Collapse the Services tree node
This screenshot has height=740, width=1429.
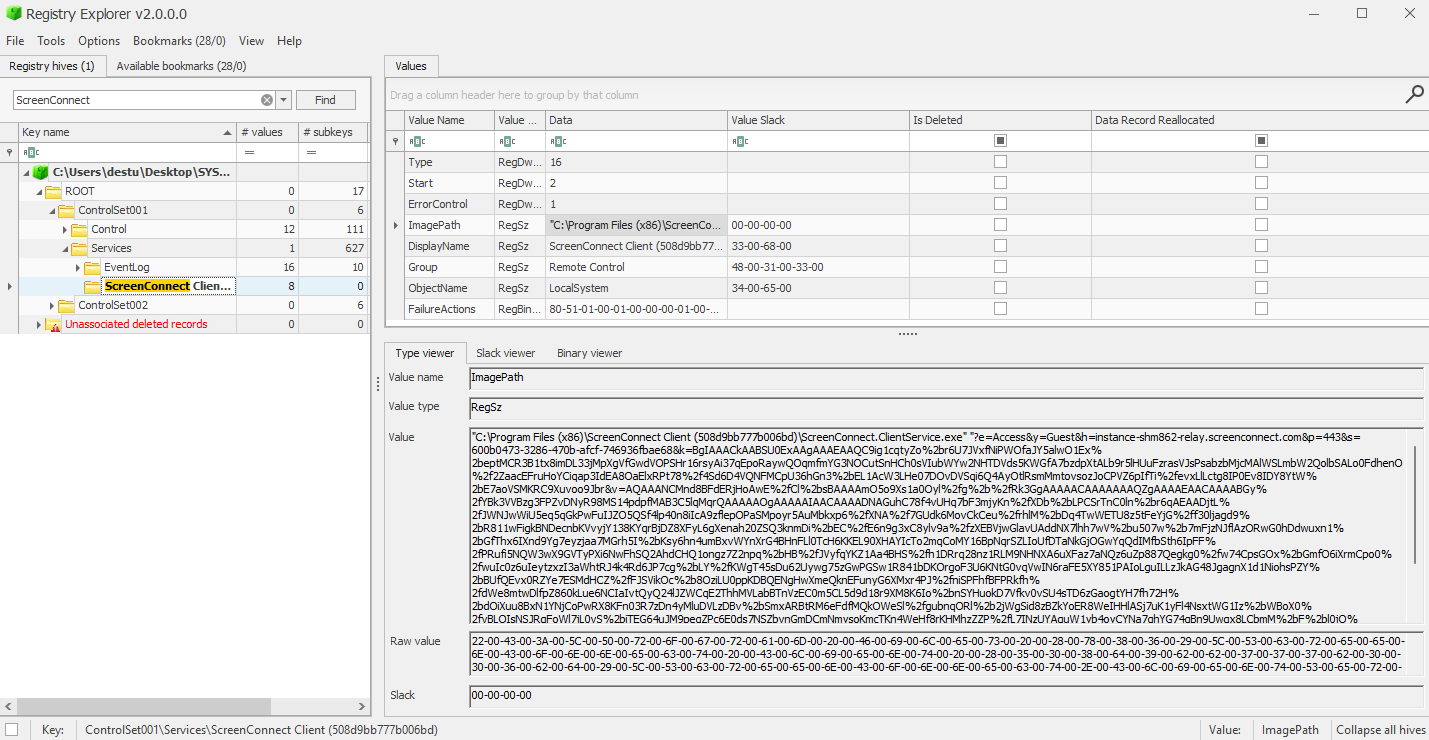(x=67, y=248)
